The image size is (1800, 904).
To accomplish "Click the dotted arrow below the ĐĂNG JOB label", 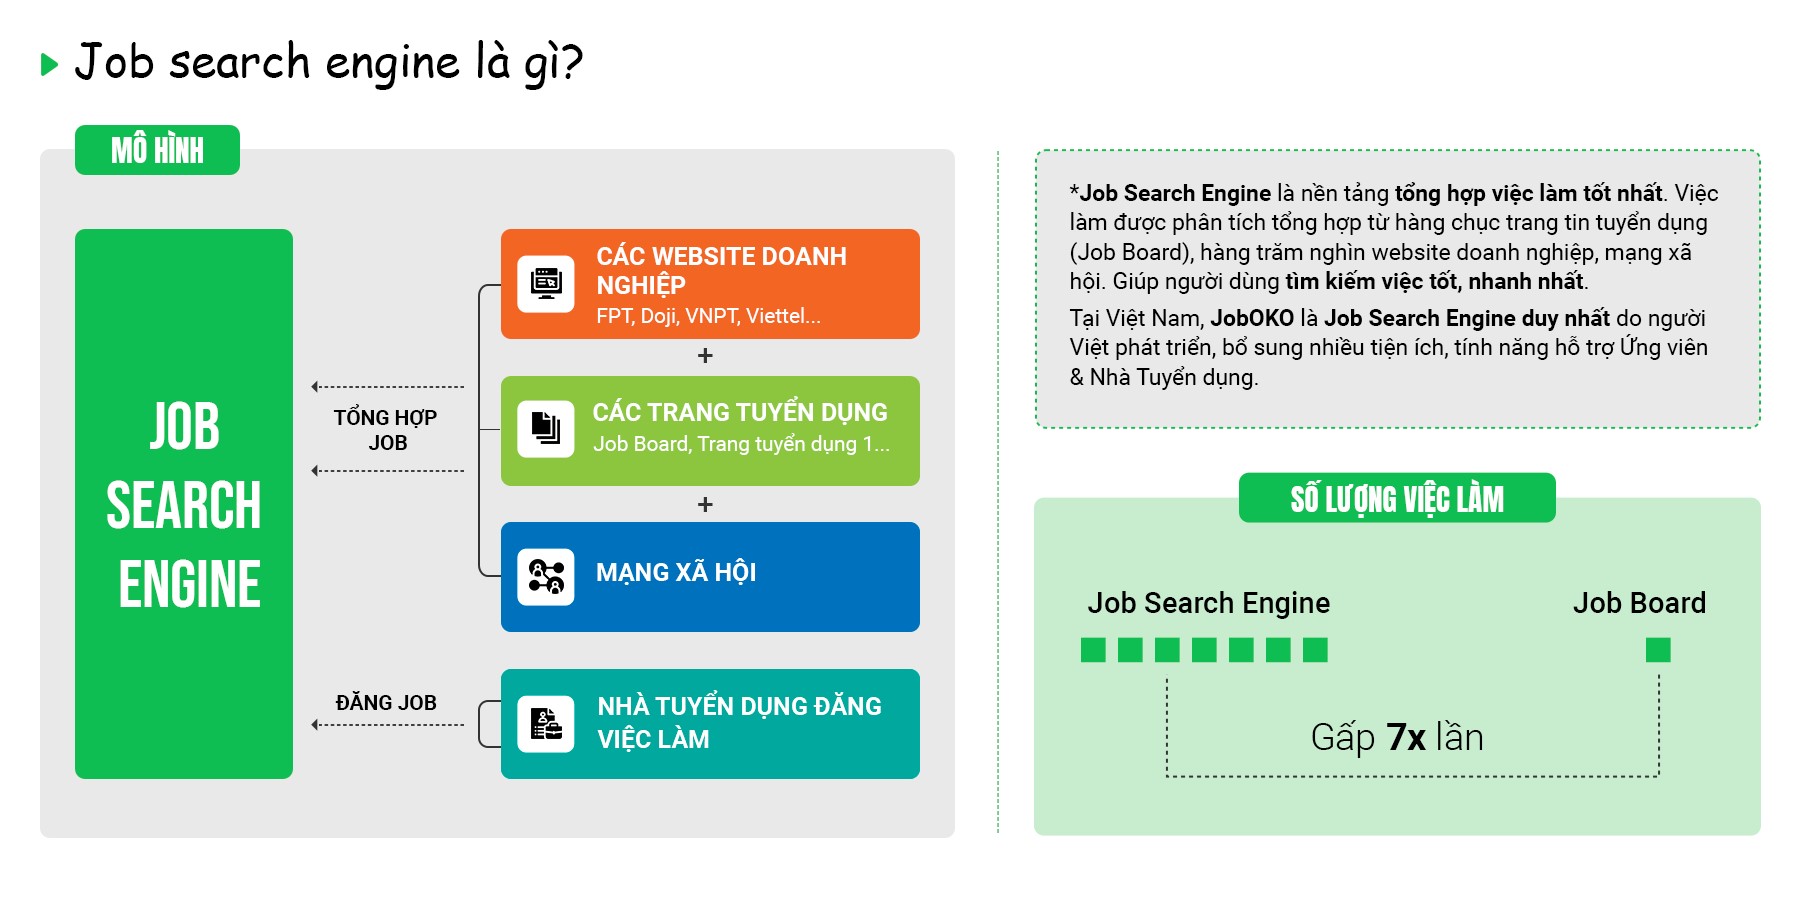I will pyautogui.click(x=387, y=725).
